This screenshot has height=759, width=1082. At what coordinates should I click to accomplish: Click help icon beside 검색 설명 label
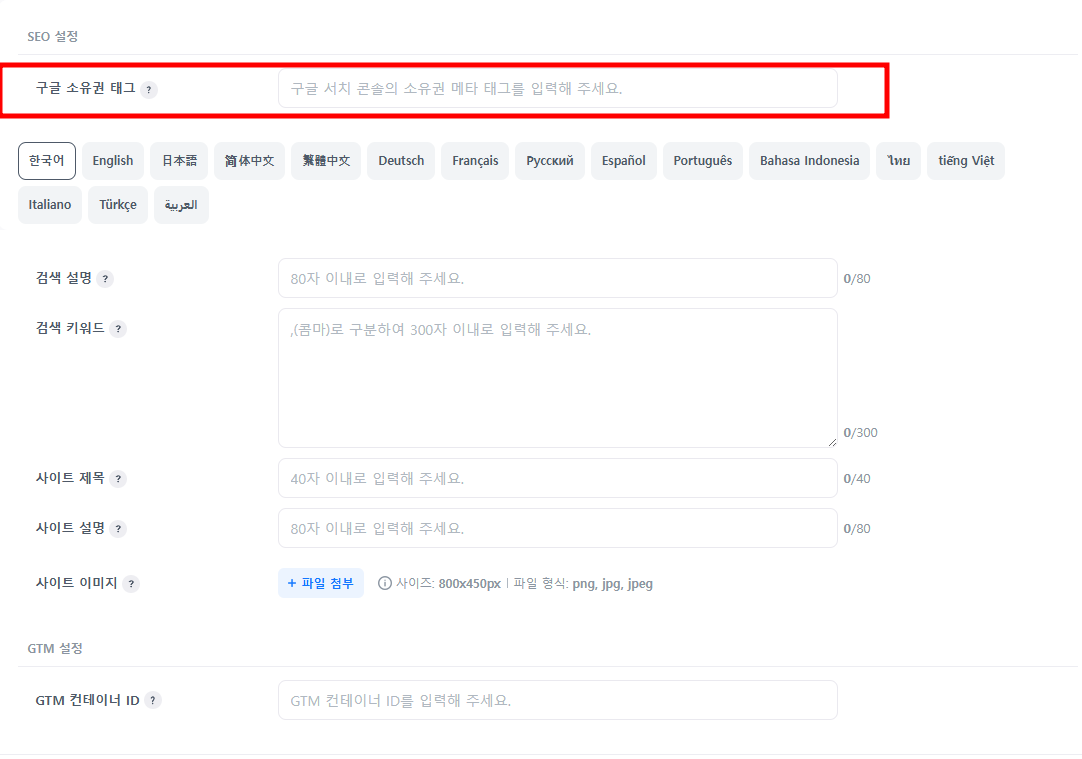pos(106,279)
